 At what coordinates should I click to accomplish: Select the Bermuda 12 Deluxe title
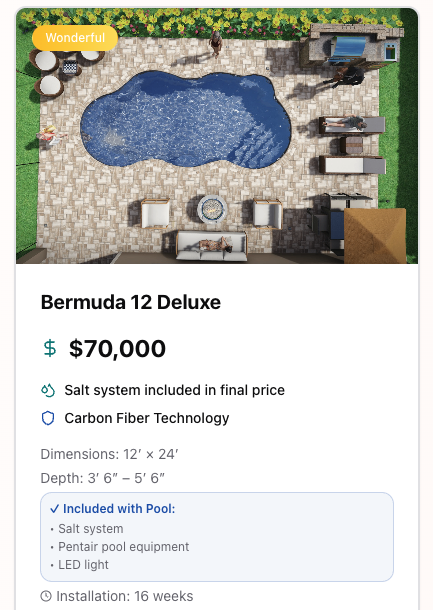point(131,302)
